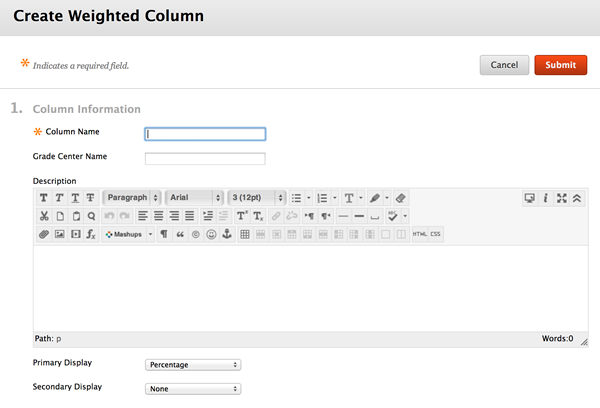Open the emoticon smiley picker

pos(211,234)
